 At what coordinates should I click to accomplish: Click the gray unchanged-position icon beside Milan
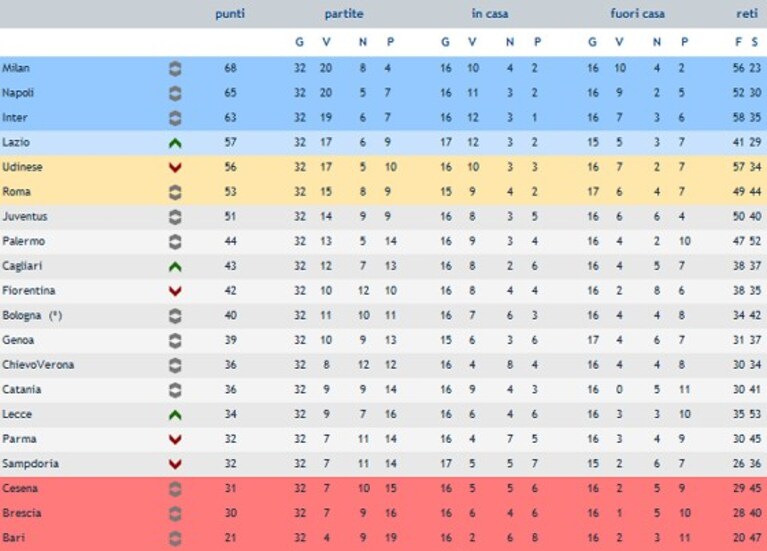[175, 69]
